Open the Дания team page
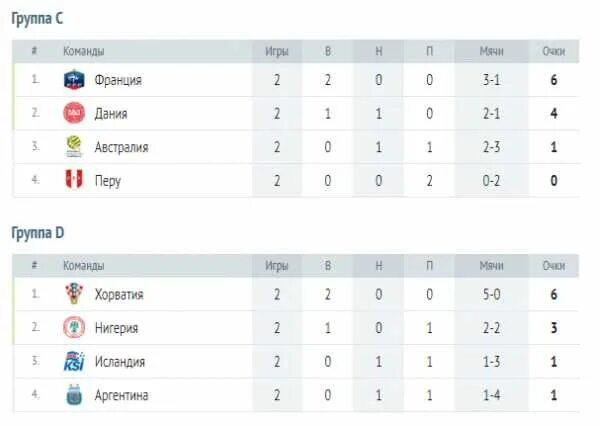 coord(111,113)
